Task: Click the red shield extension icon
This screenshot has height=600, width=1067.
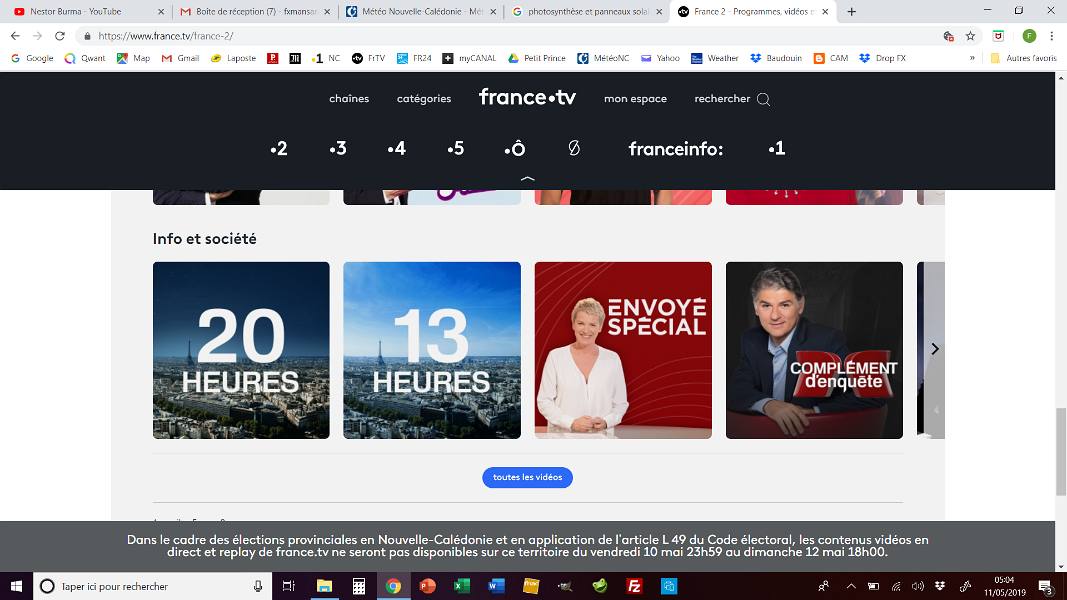Action: point(998,36)
